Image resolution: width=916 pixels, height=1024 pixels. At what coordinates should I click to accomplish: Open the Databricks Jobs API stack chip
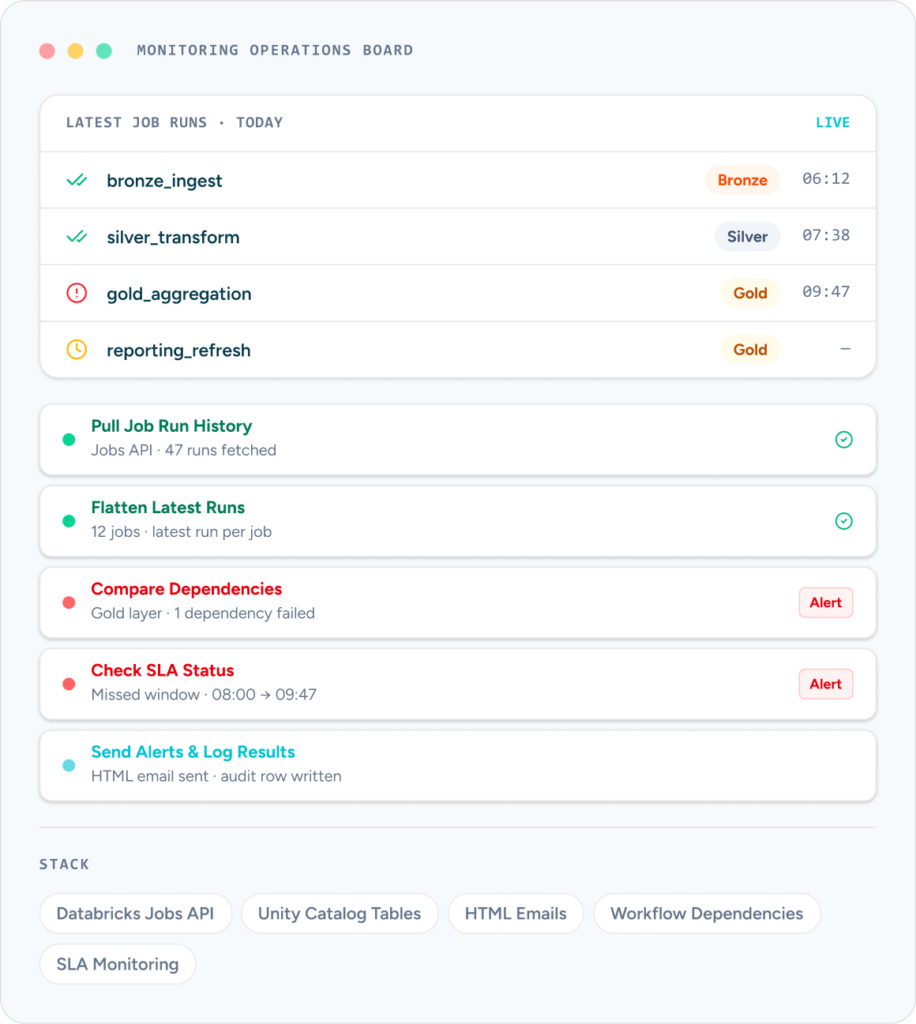point(135,914)
